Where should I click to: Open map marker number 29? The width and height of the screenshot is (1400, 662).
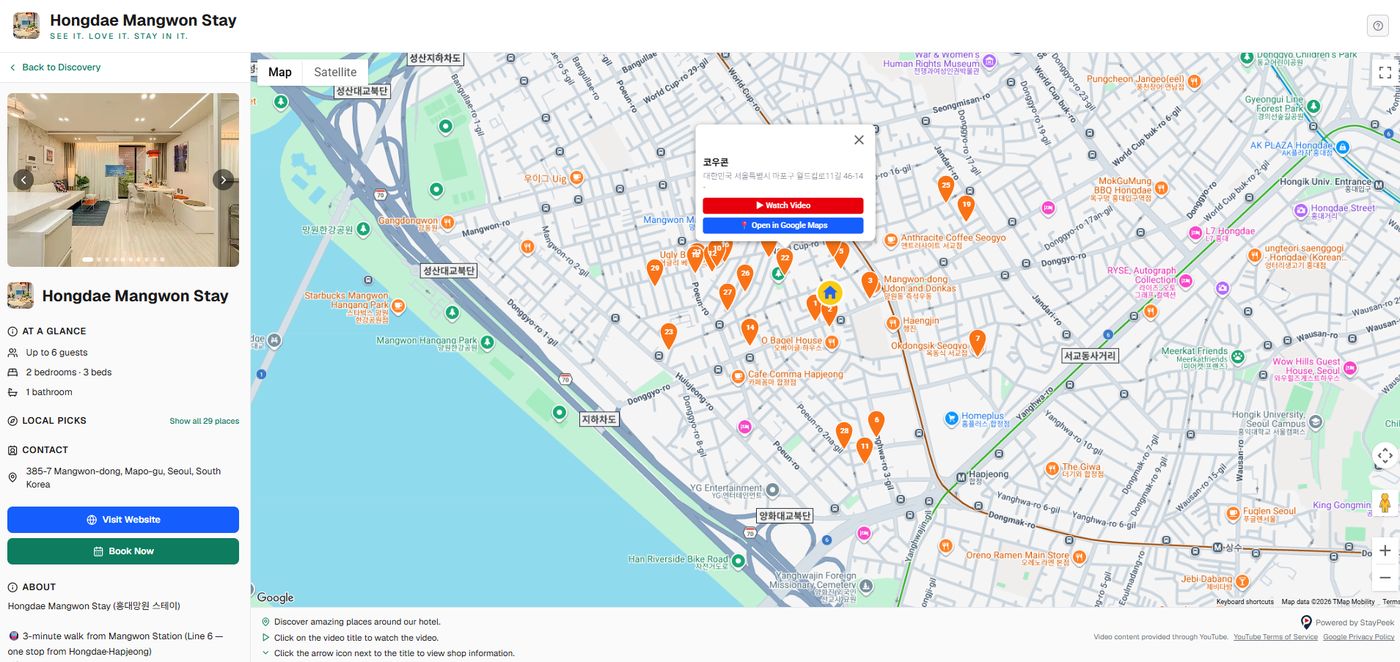[655, 271]
